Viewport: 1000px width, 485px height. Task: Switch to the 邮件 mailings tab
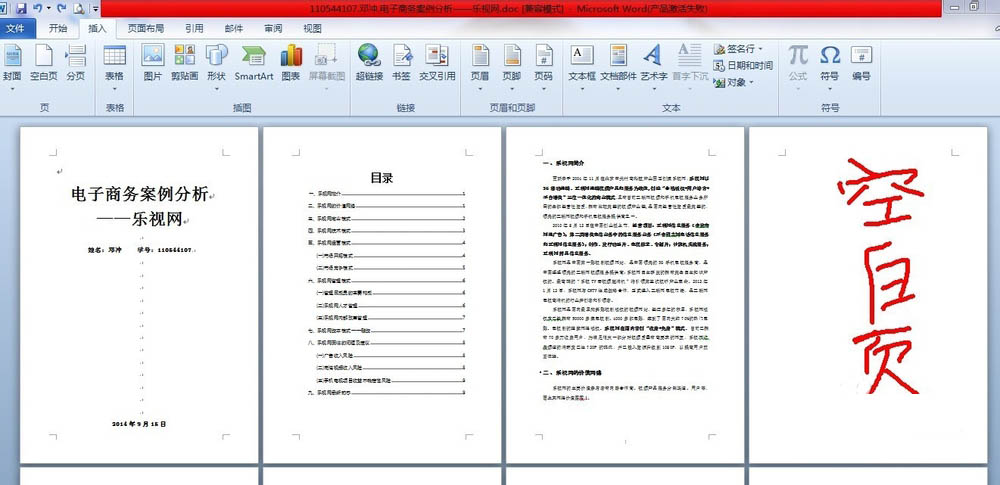click(x=234, y=29)
